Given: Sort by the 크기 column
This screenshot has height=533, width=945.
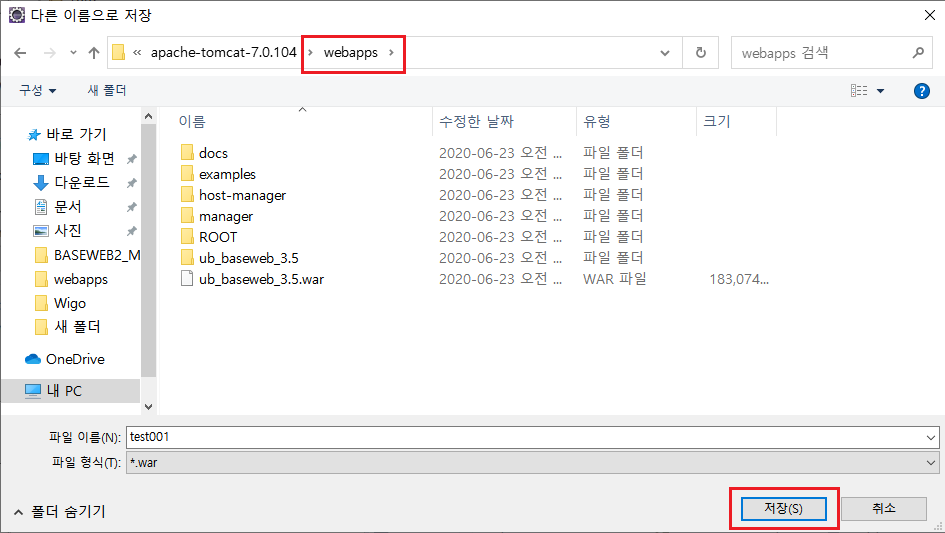Looking at the screenshot, I should pyautogui.click(x=717, y=122).
